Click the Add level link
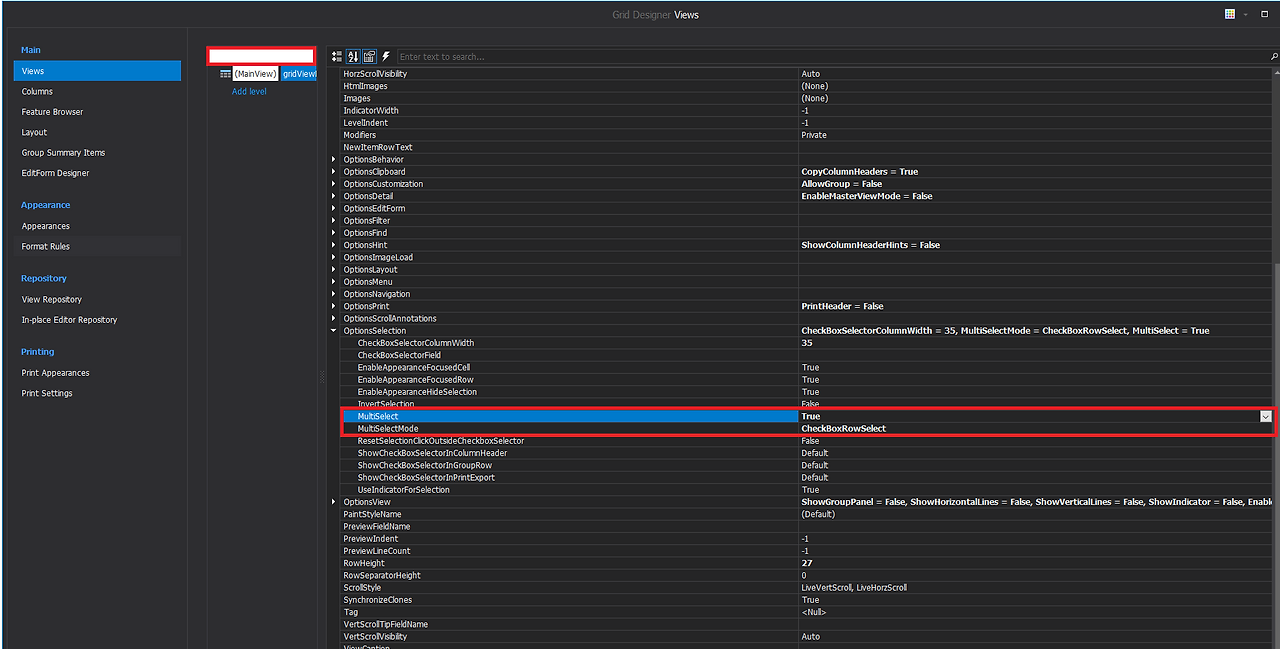Image resolution: width=1280 pixels, height=649 pixels. 248,91
